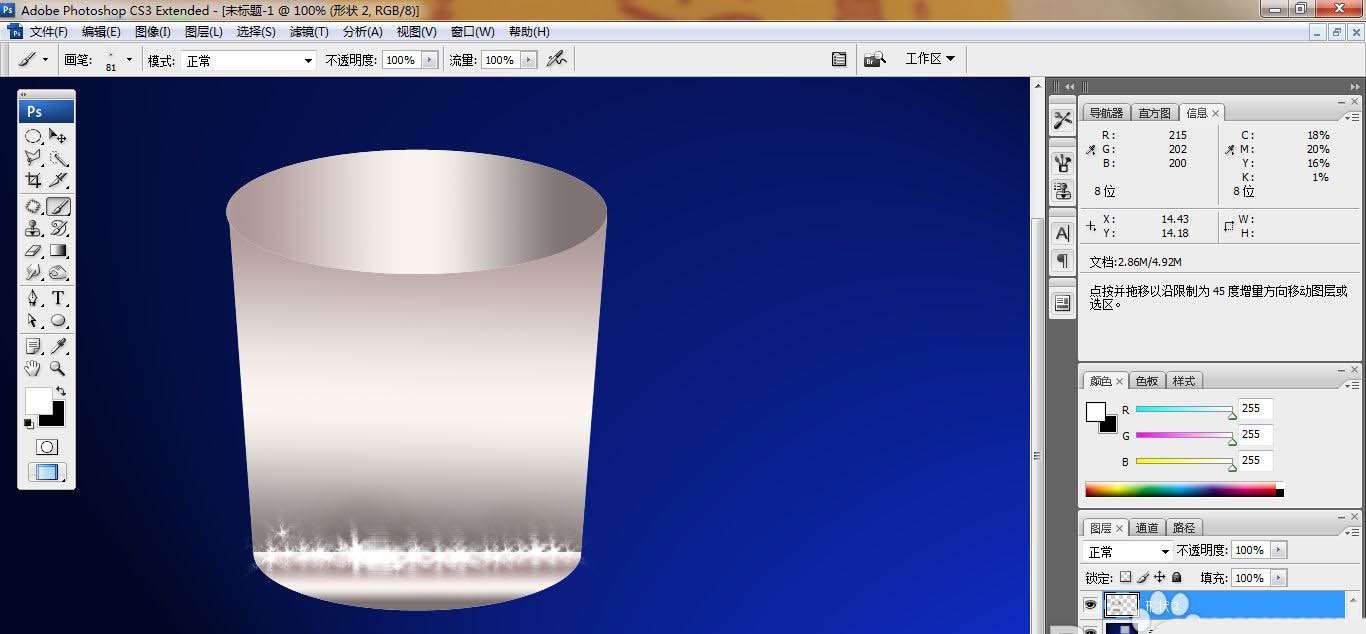
Task: Open the Clone Source dock icon
Action: pos(1062,190)
